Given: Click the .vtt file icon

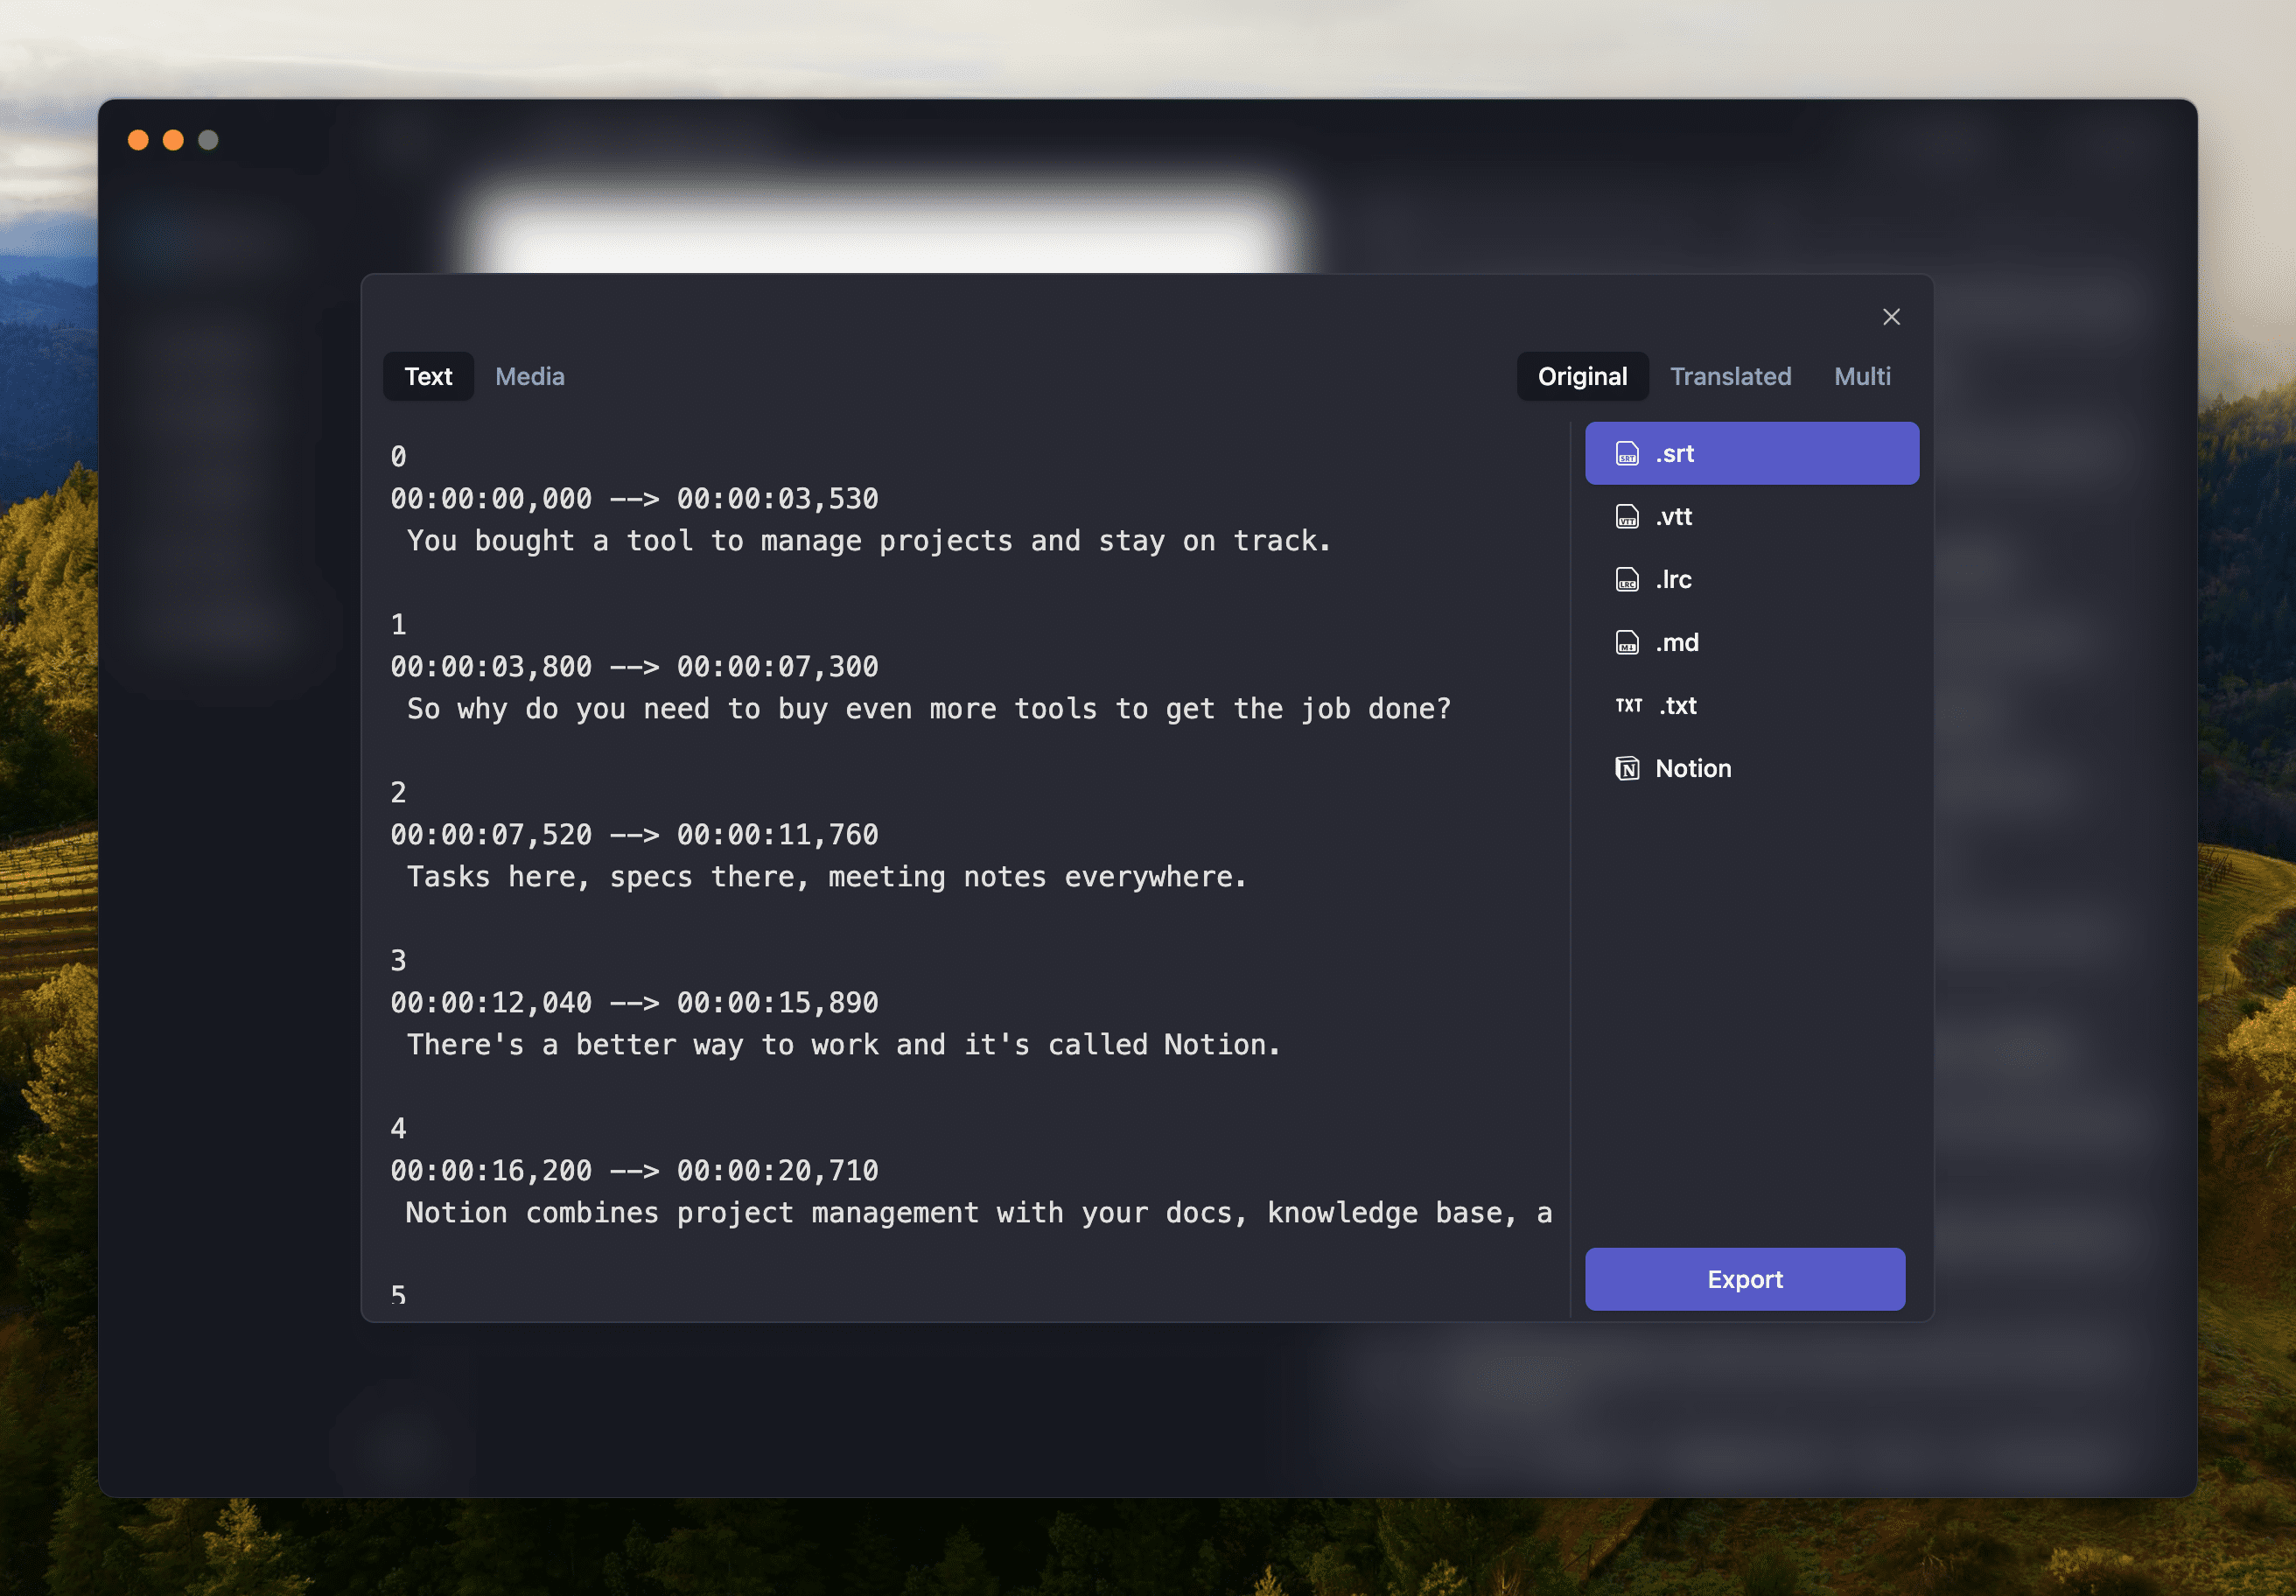Looking at the screenshot, I should coord(1627,517).
